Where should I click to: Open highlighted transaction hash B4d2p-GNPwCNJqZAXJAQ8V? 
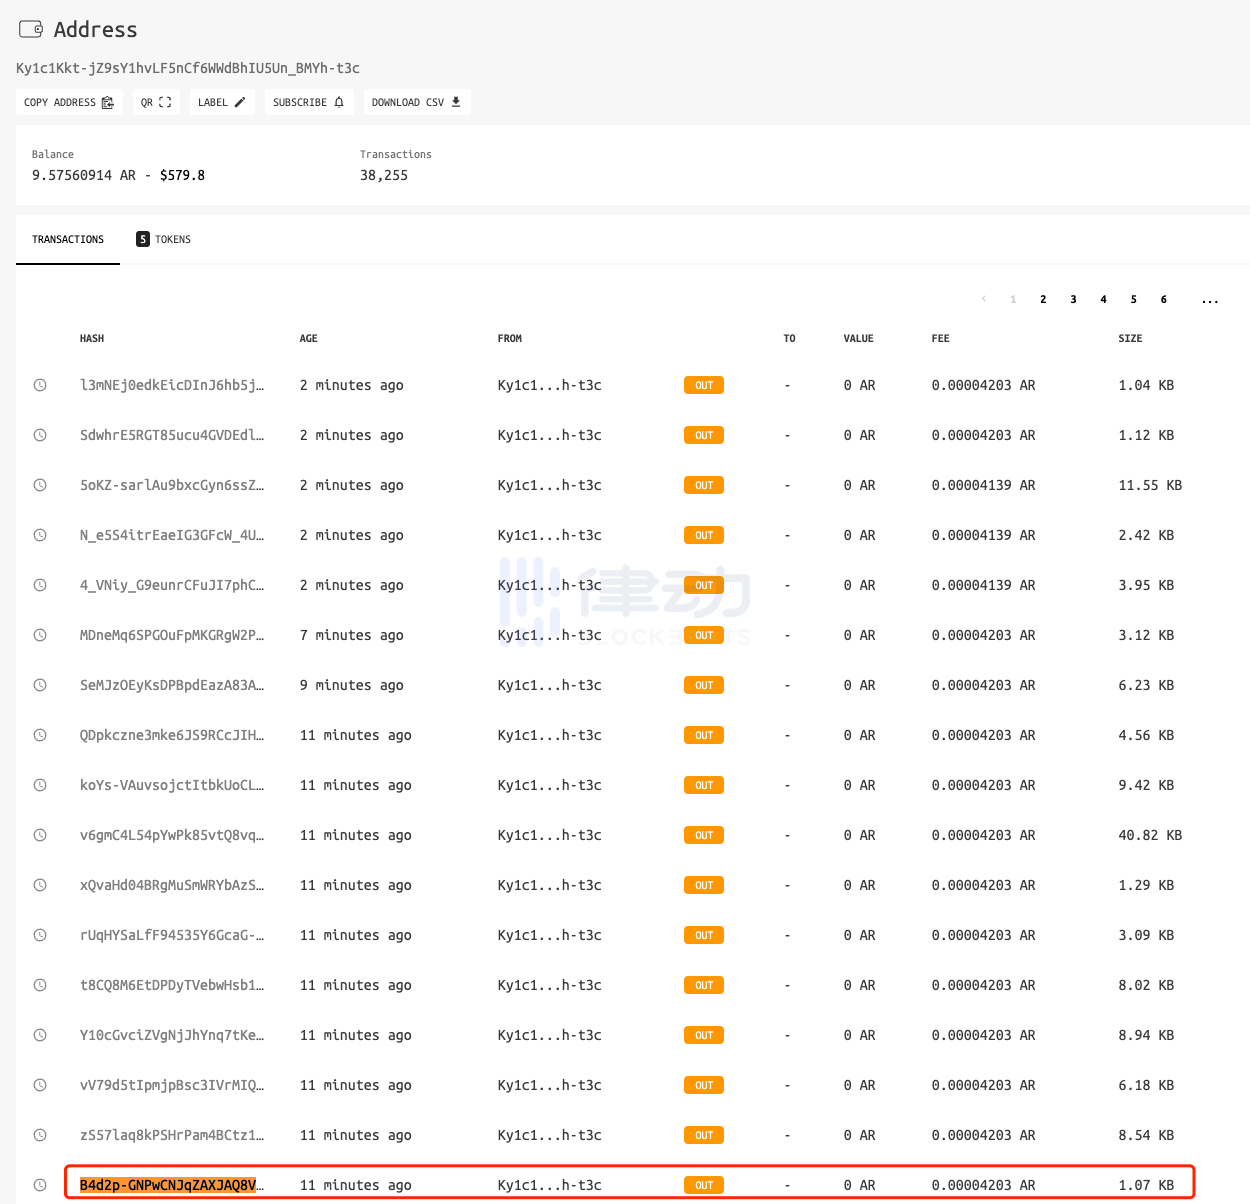tap(171, 1185)
